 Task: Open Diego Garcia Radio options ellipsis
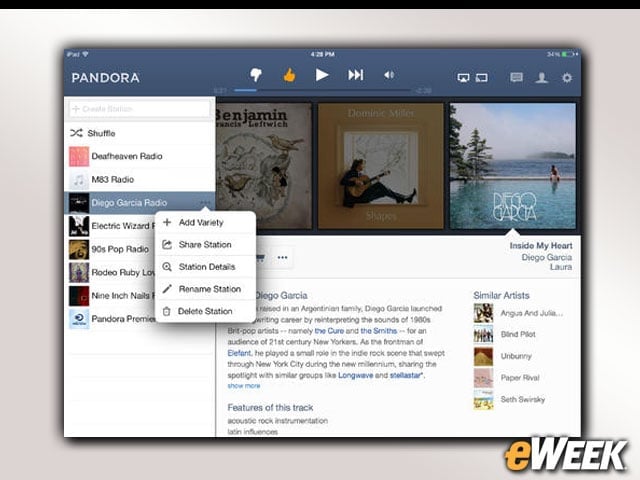[205, 203]
